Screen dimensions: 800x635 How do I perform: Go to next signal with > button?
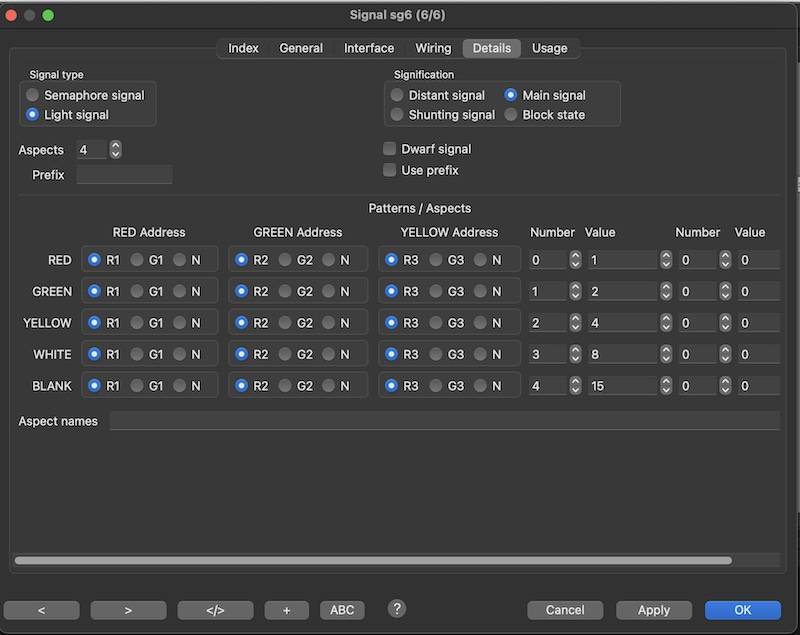coord(128,610)
